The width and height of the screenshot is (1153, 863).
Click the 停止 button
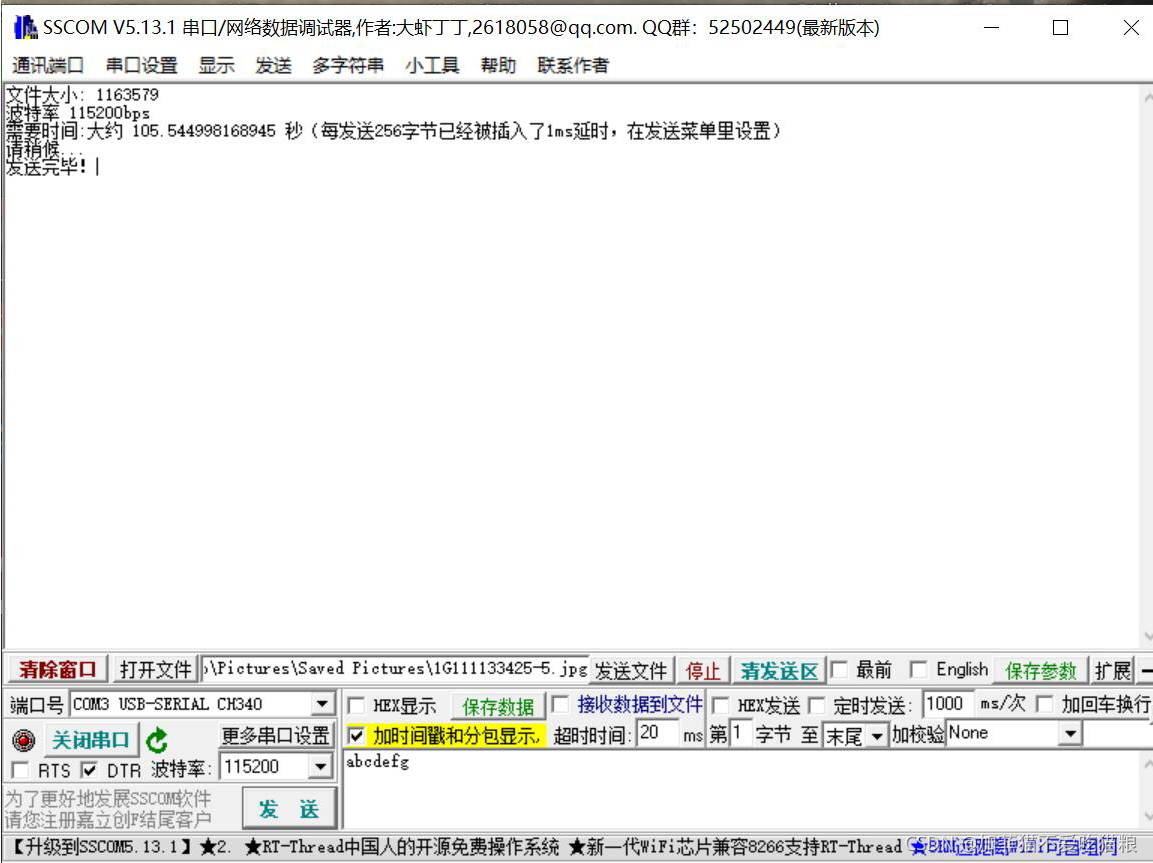click(703, 671)
